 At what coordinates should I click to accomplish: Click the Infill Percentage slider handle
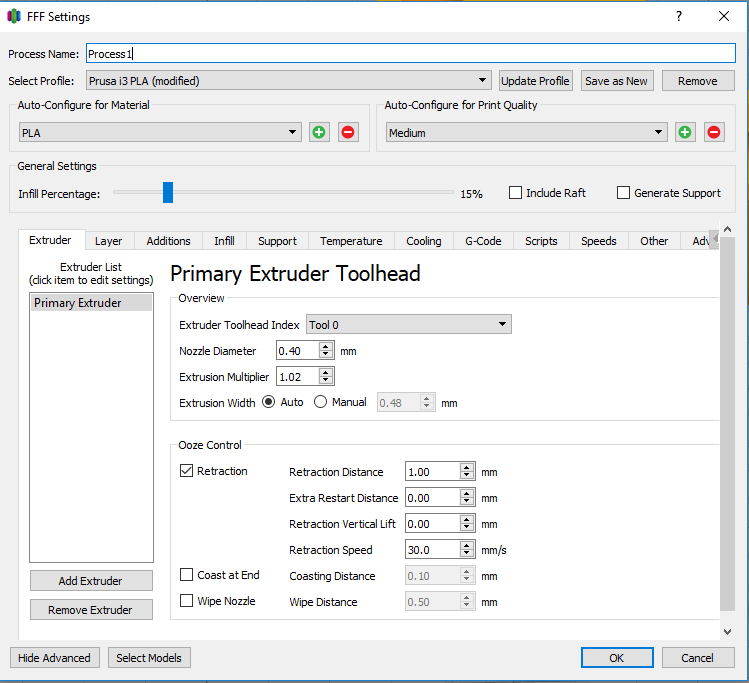(168, 192)
